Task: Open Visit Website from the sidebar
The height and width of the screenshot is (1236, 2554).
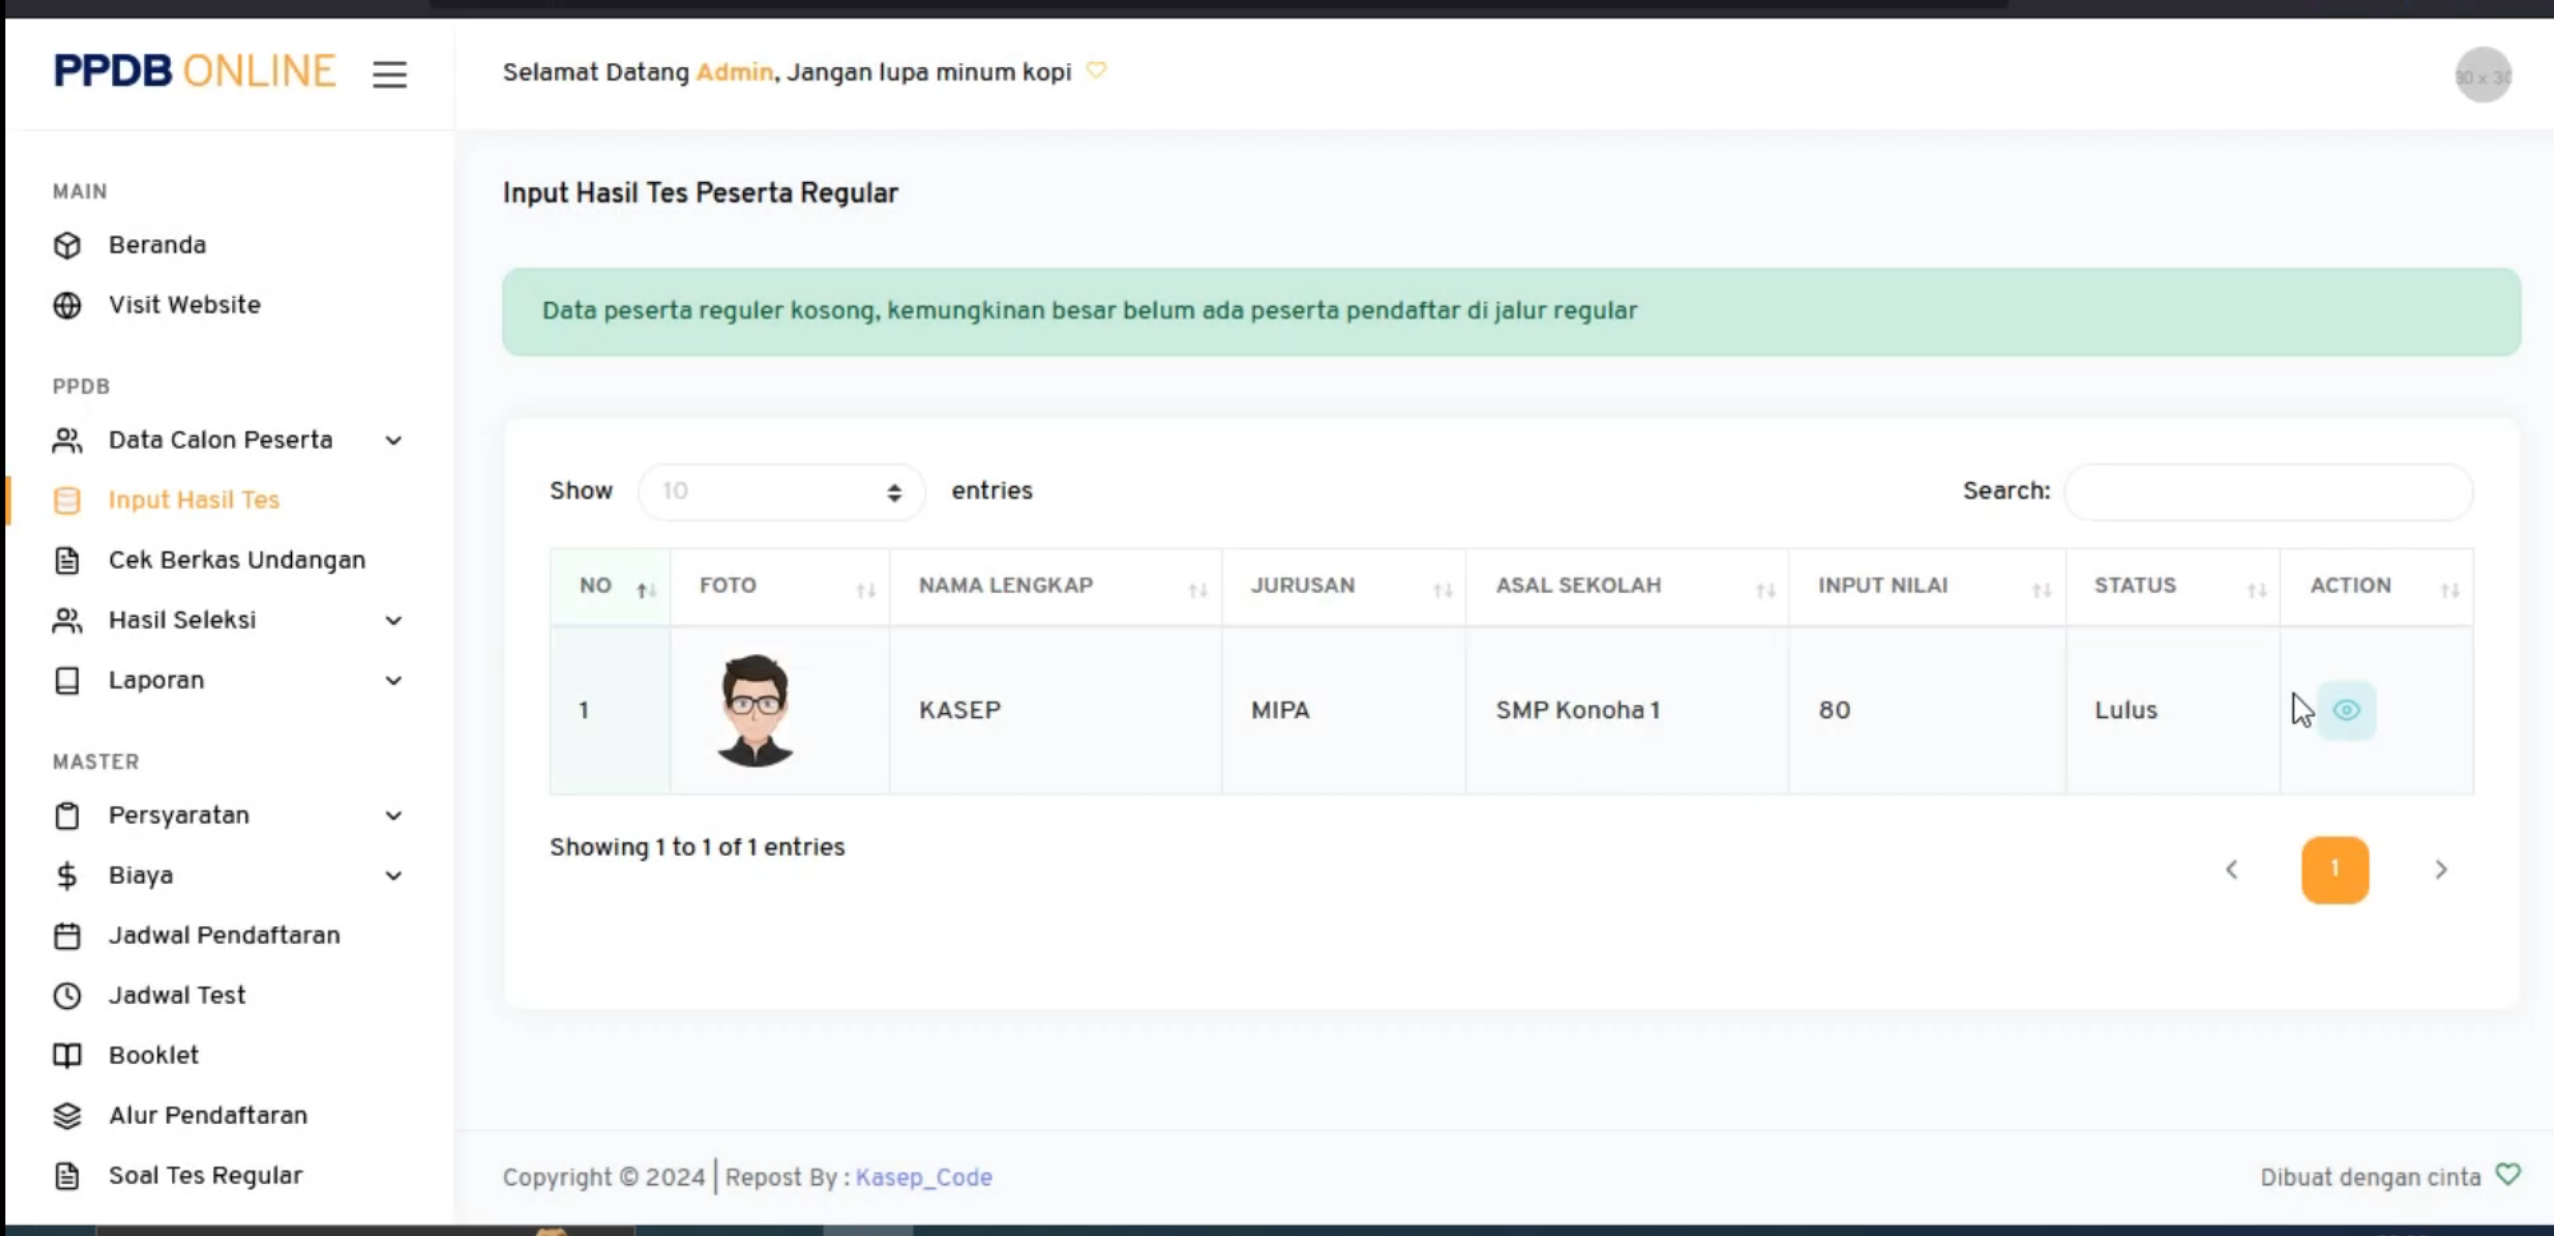Action: coord(184,305)
